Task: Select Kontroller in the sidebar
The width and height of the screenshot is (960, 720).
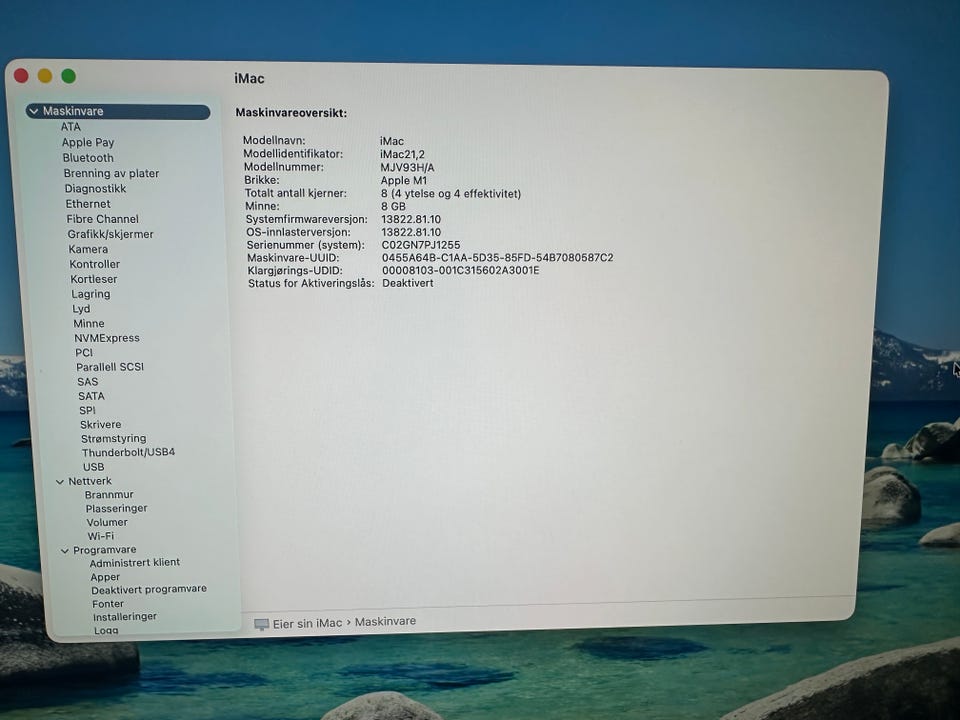Action: pos(94,264)
